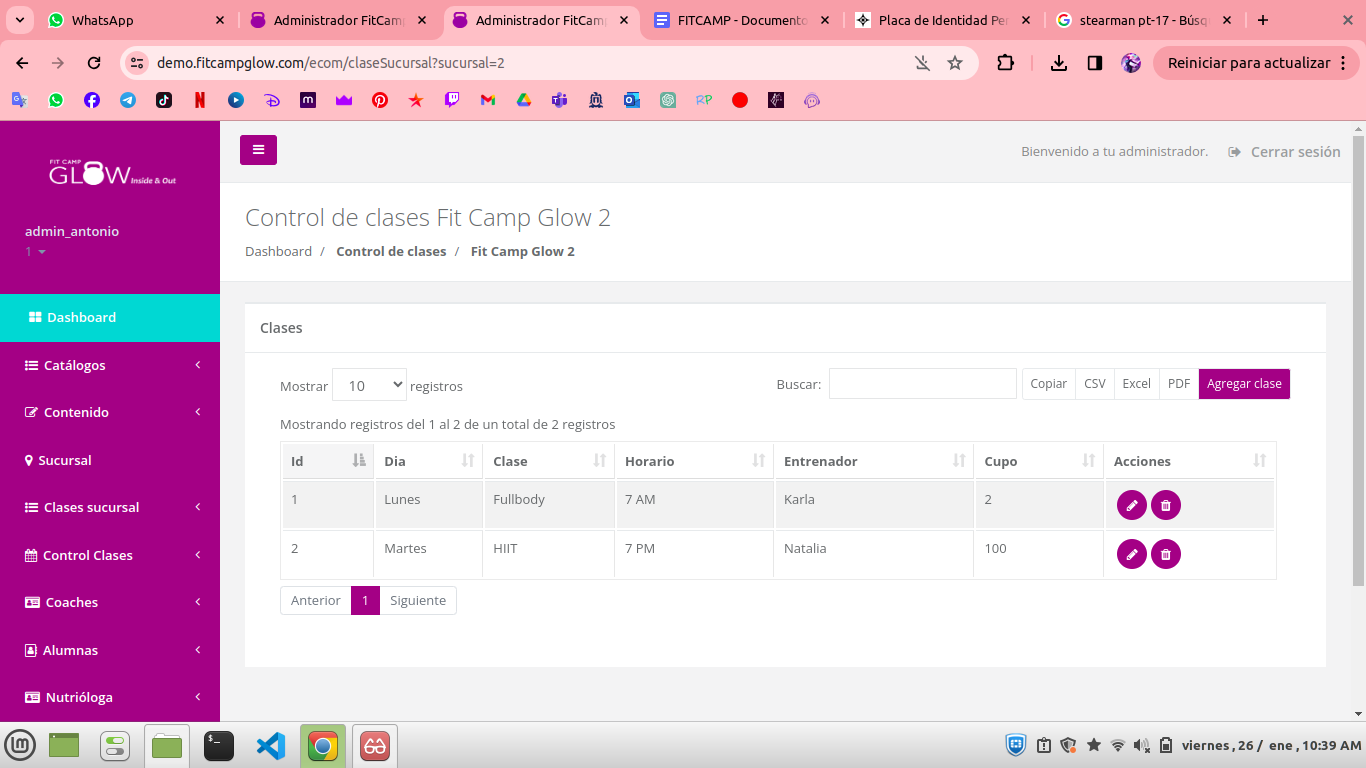Screen dimensions: 1366x768
Task: Open the Outlook bookmark icon
Action: (632, 100)
